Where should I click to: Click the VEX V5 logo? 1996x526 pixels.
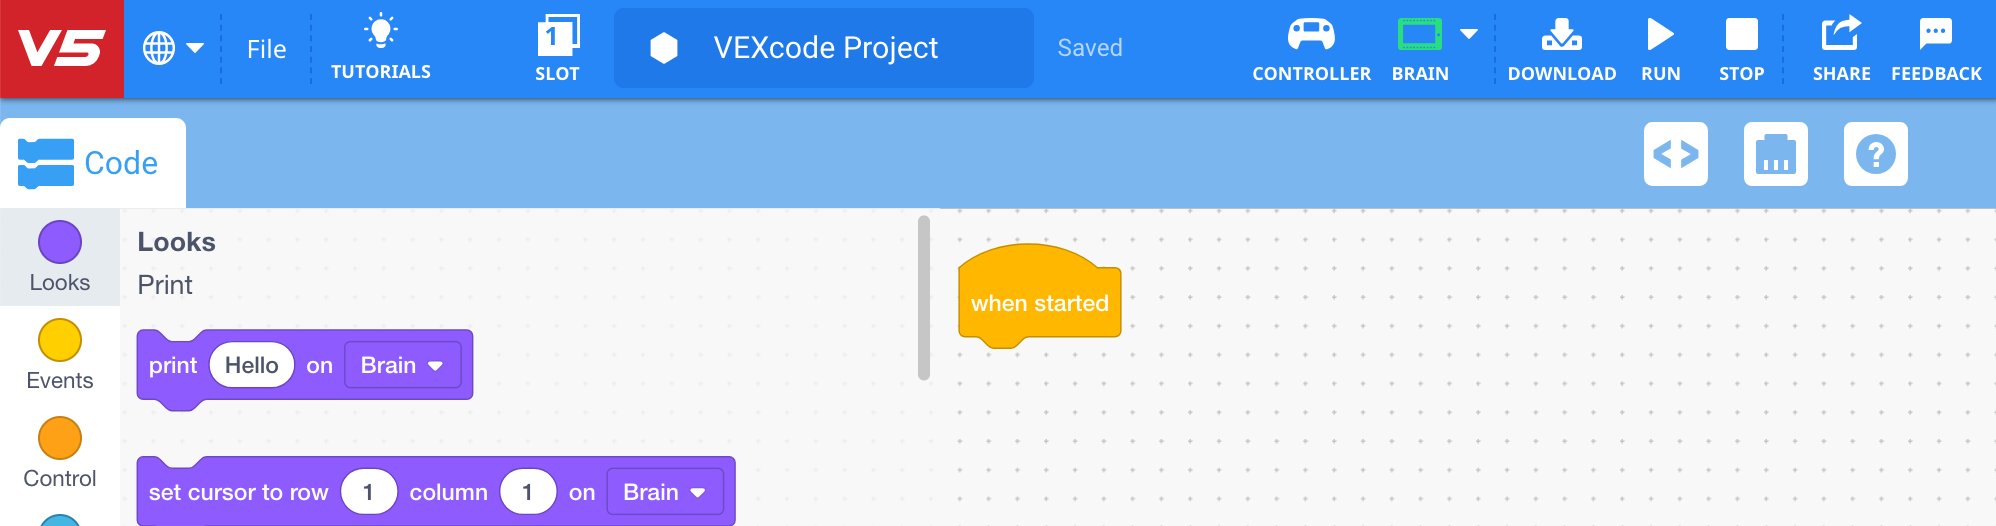[x=62, y=48]
